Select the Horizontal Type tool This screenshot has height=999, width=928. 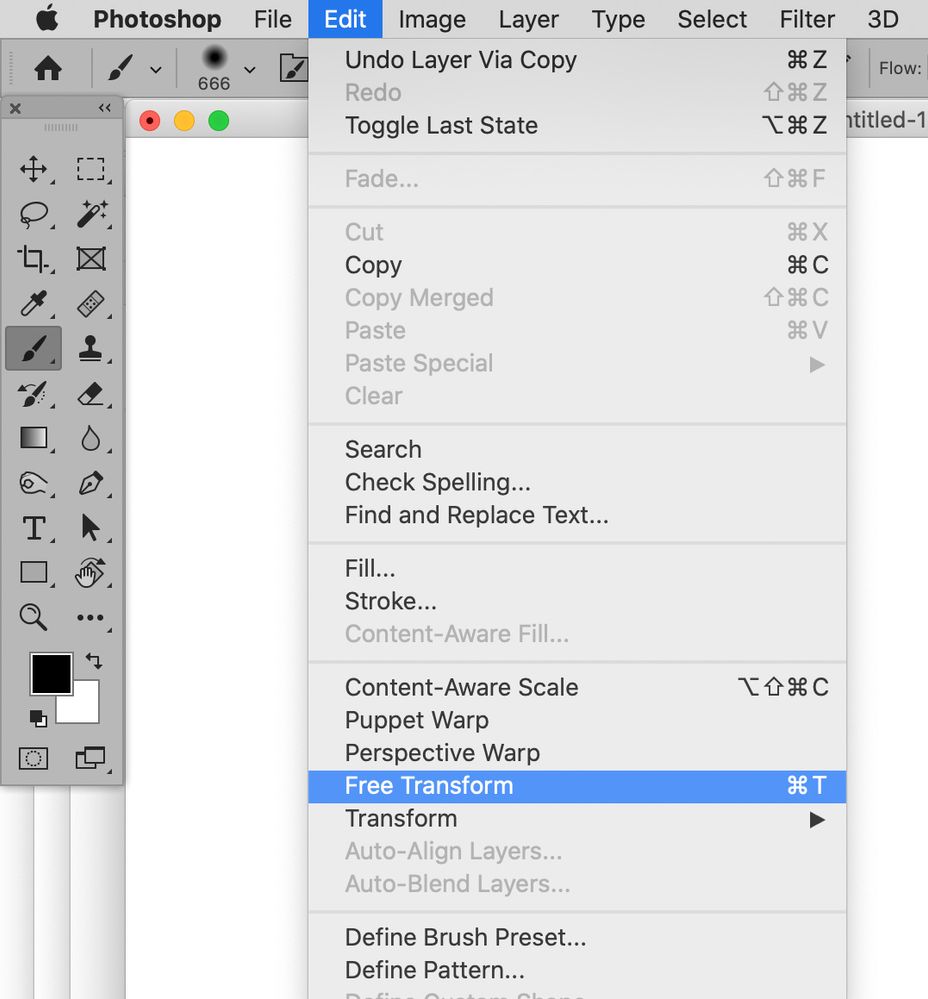tap(33, 527)
